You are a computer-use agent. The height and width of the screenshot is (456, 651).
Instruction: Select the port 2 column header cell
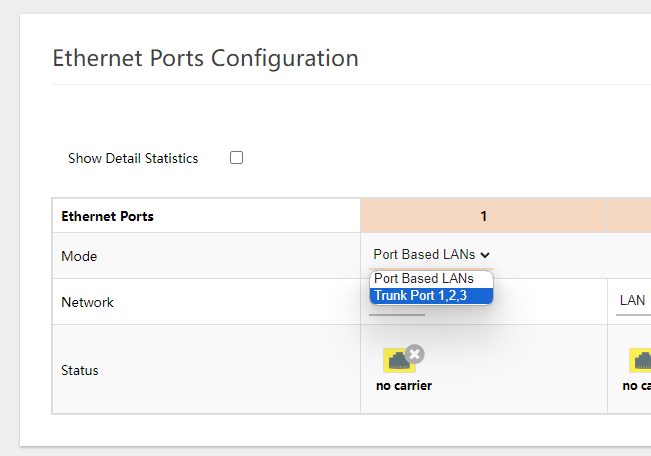tap(630, 216)
